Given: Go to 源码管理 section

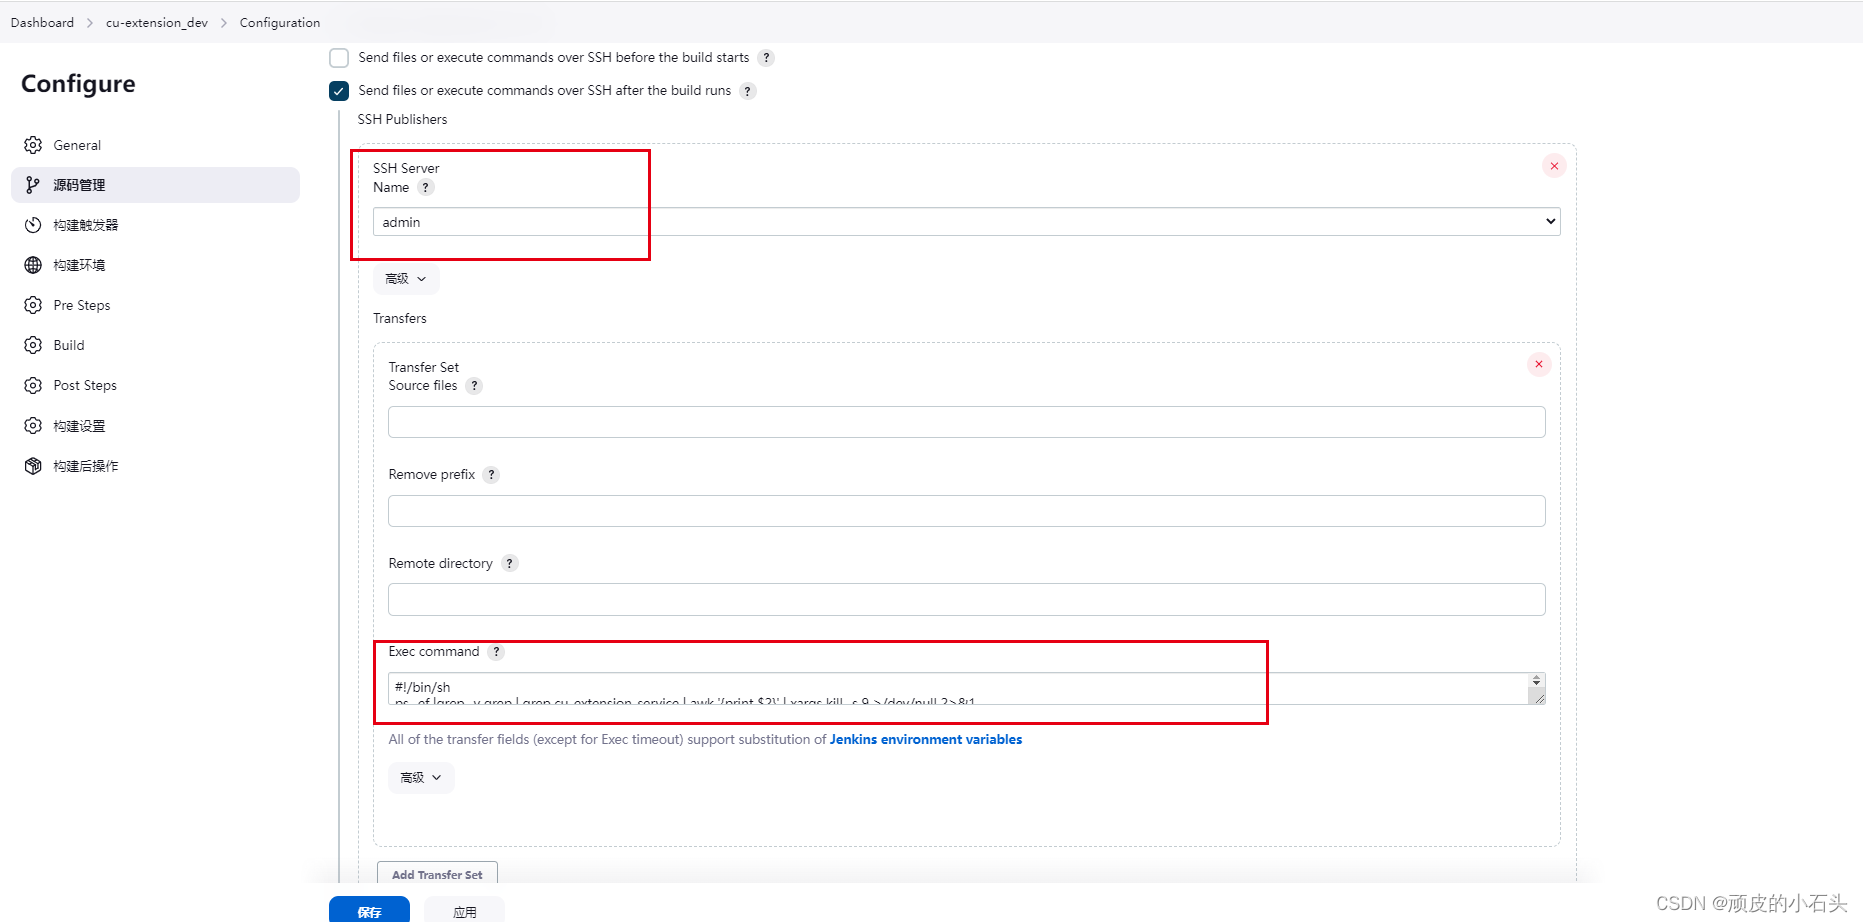Looking at the screenshot, I should [x=155, y=185].
